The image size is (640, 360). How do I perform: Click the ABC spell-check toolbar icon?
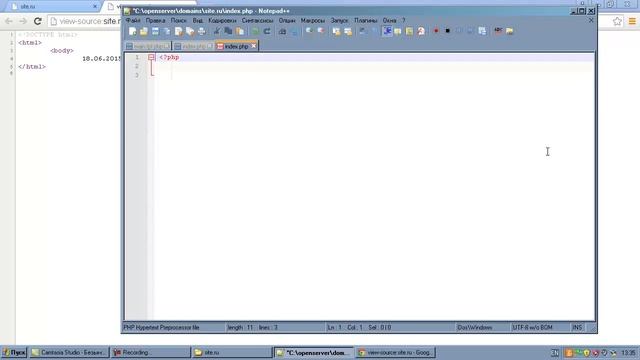498,31
